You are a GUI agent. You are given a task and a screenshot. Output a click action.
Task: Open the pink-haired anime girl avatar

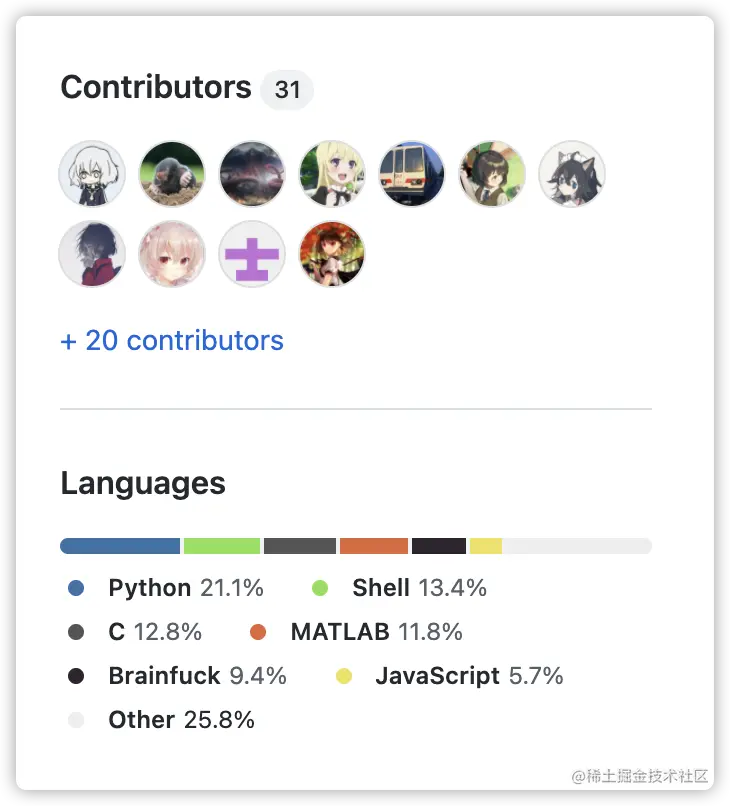pyautogui.click(x=172, y=254)
